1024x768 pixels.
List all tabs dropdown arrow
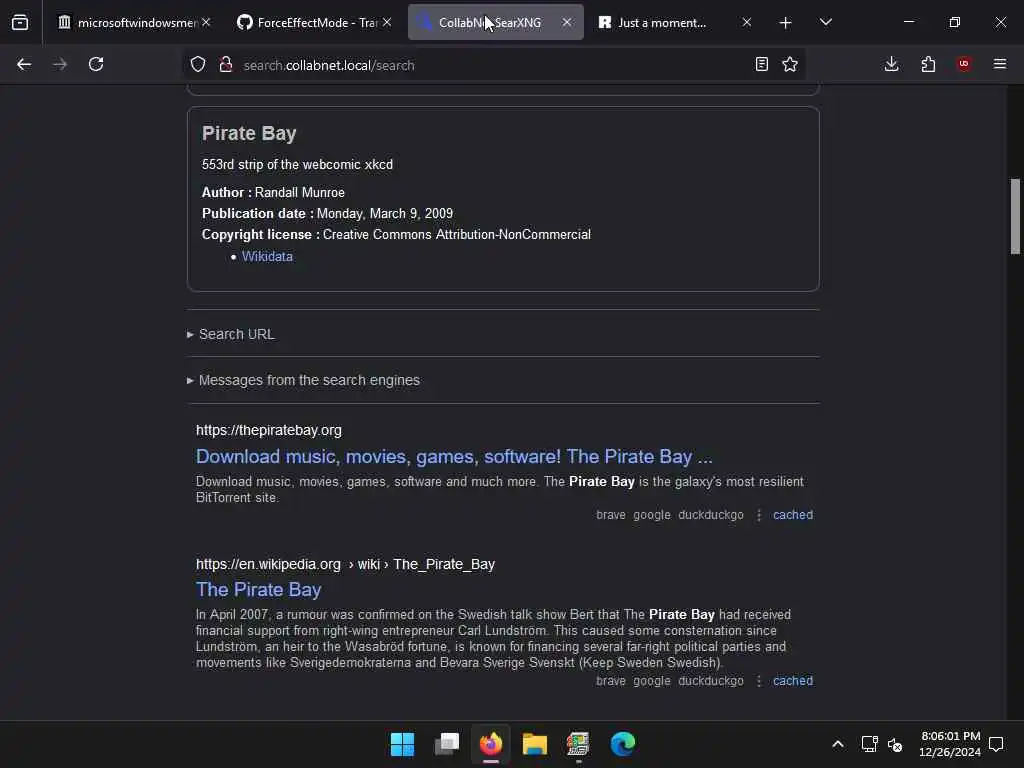(x=825, y=23)
